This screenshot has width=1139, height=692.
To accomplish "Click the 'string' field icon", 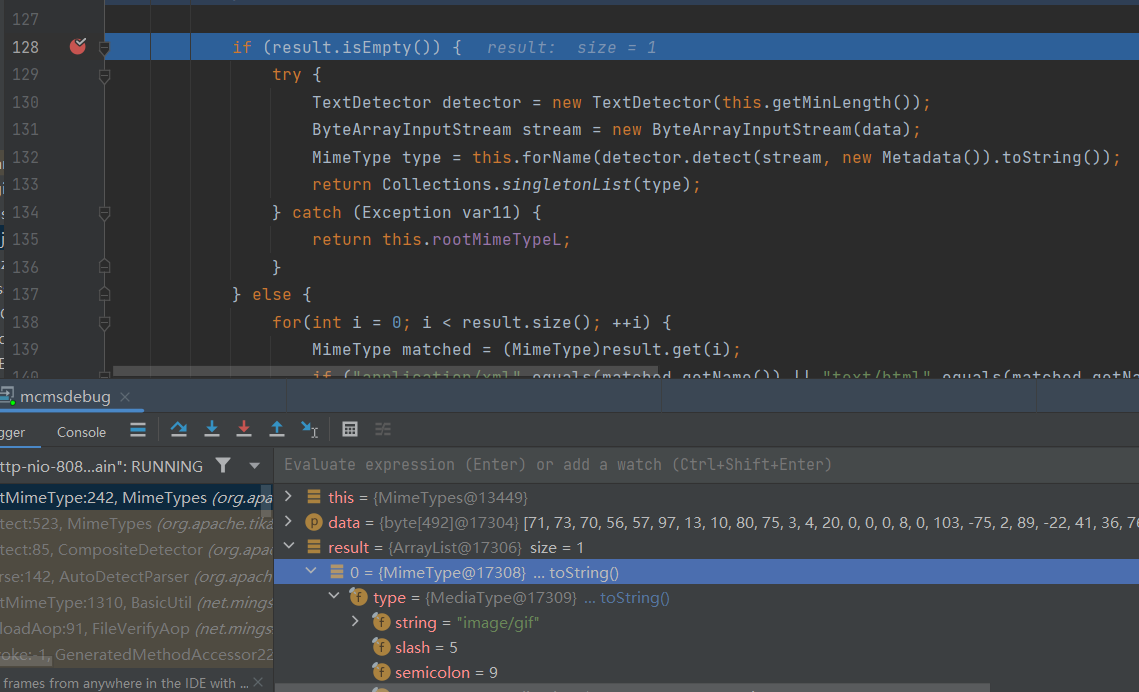I will [x=381, y=622].
